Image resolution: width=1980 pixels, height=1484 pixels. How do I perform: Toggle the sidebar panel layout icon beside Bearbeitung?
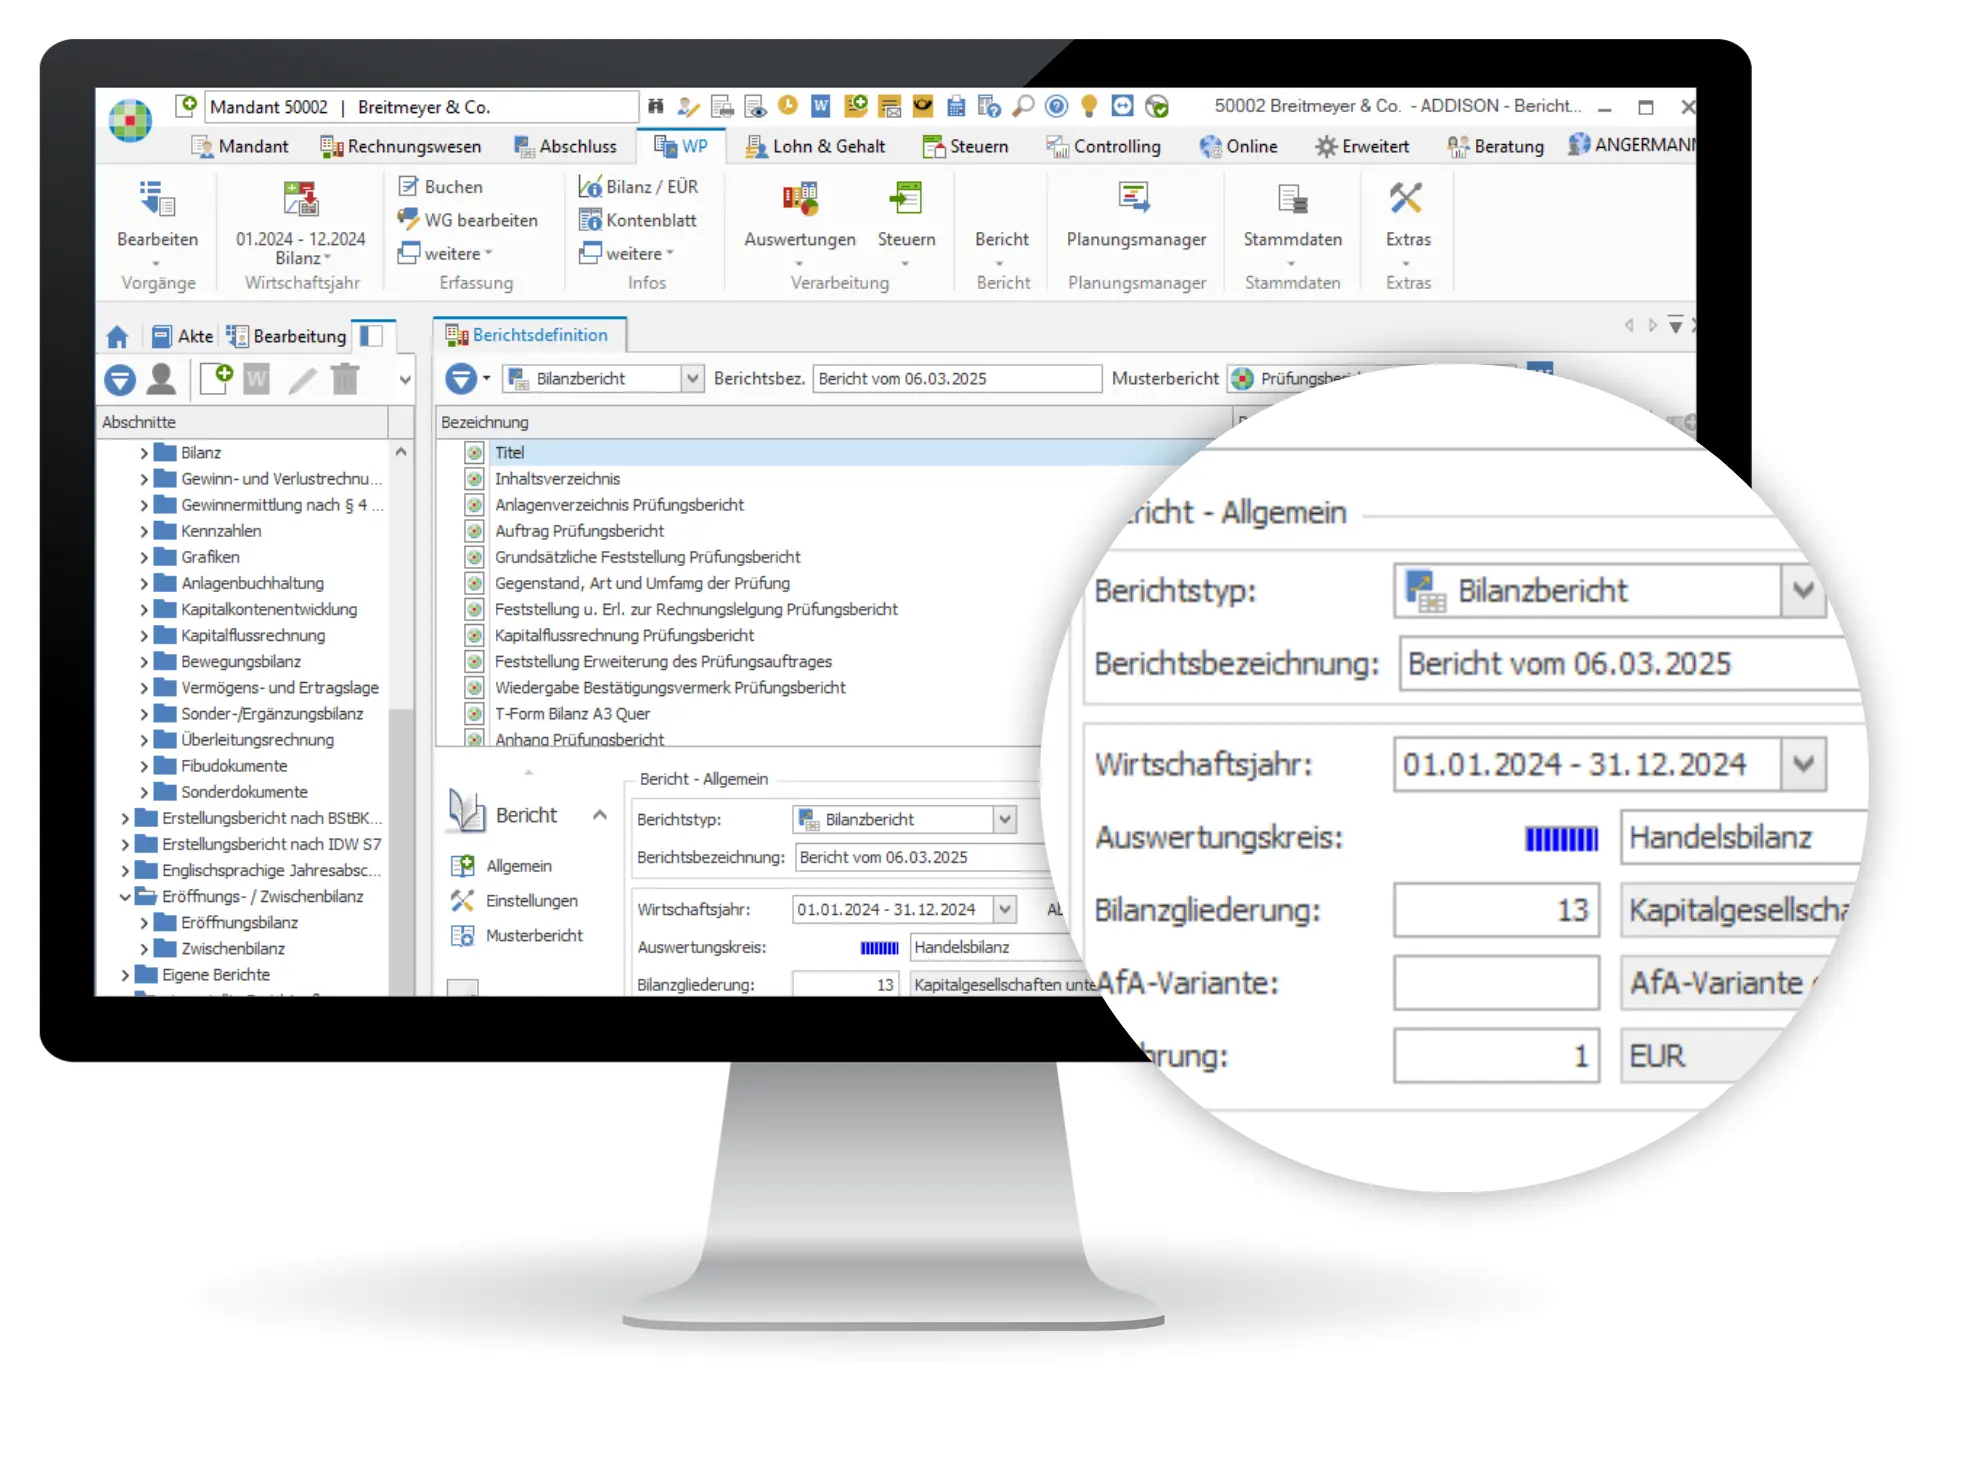pyautogui.click(x=371, y=336)
